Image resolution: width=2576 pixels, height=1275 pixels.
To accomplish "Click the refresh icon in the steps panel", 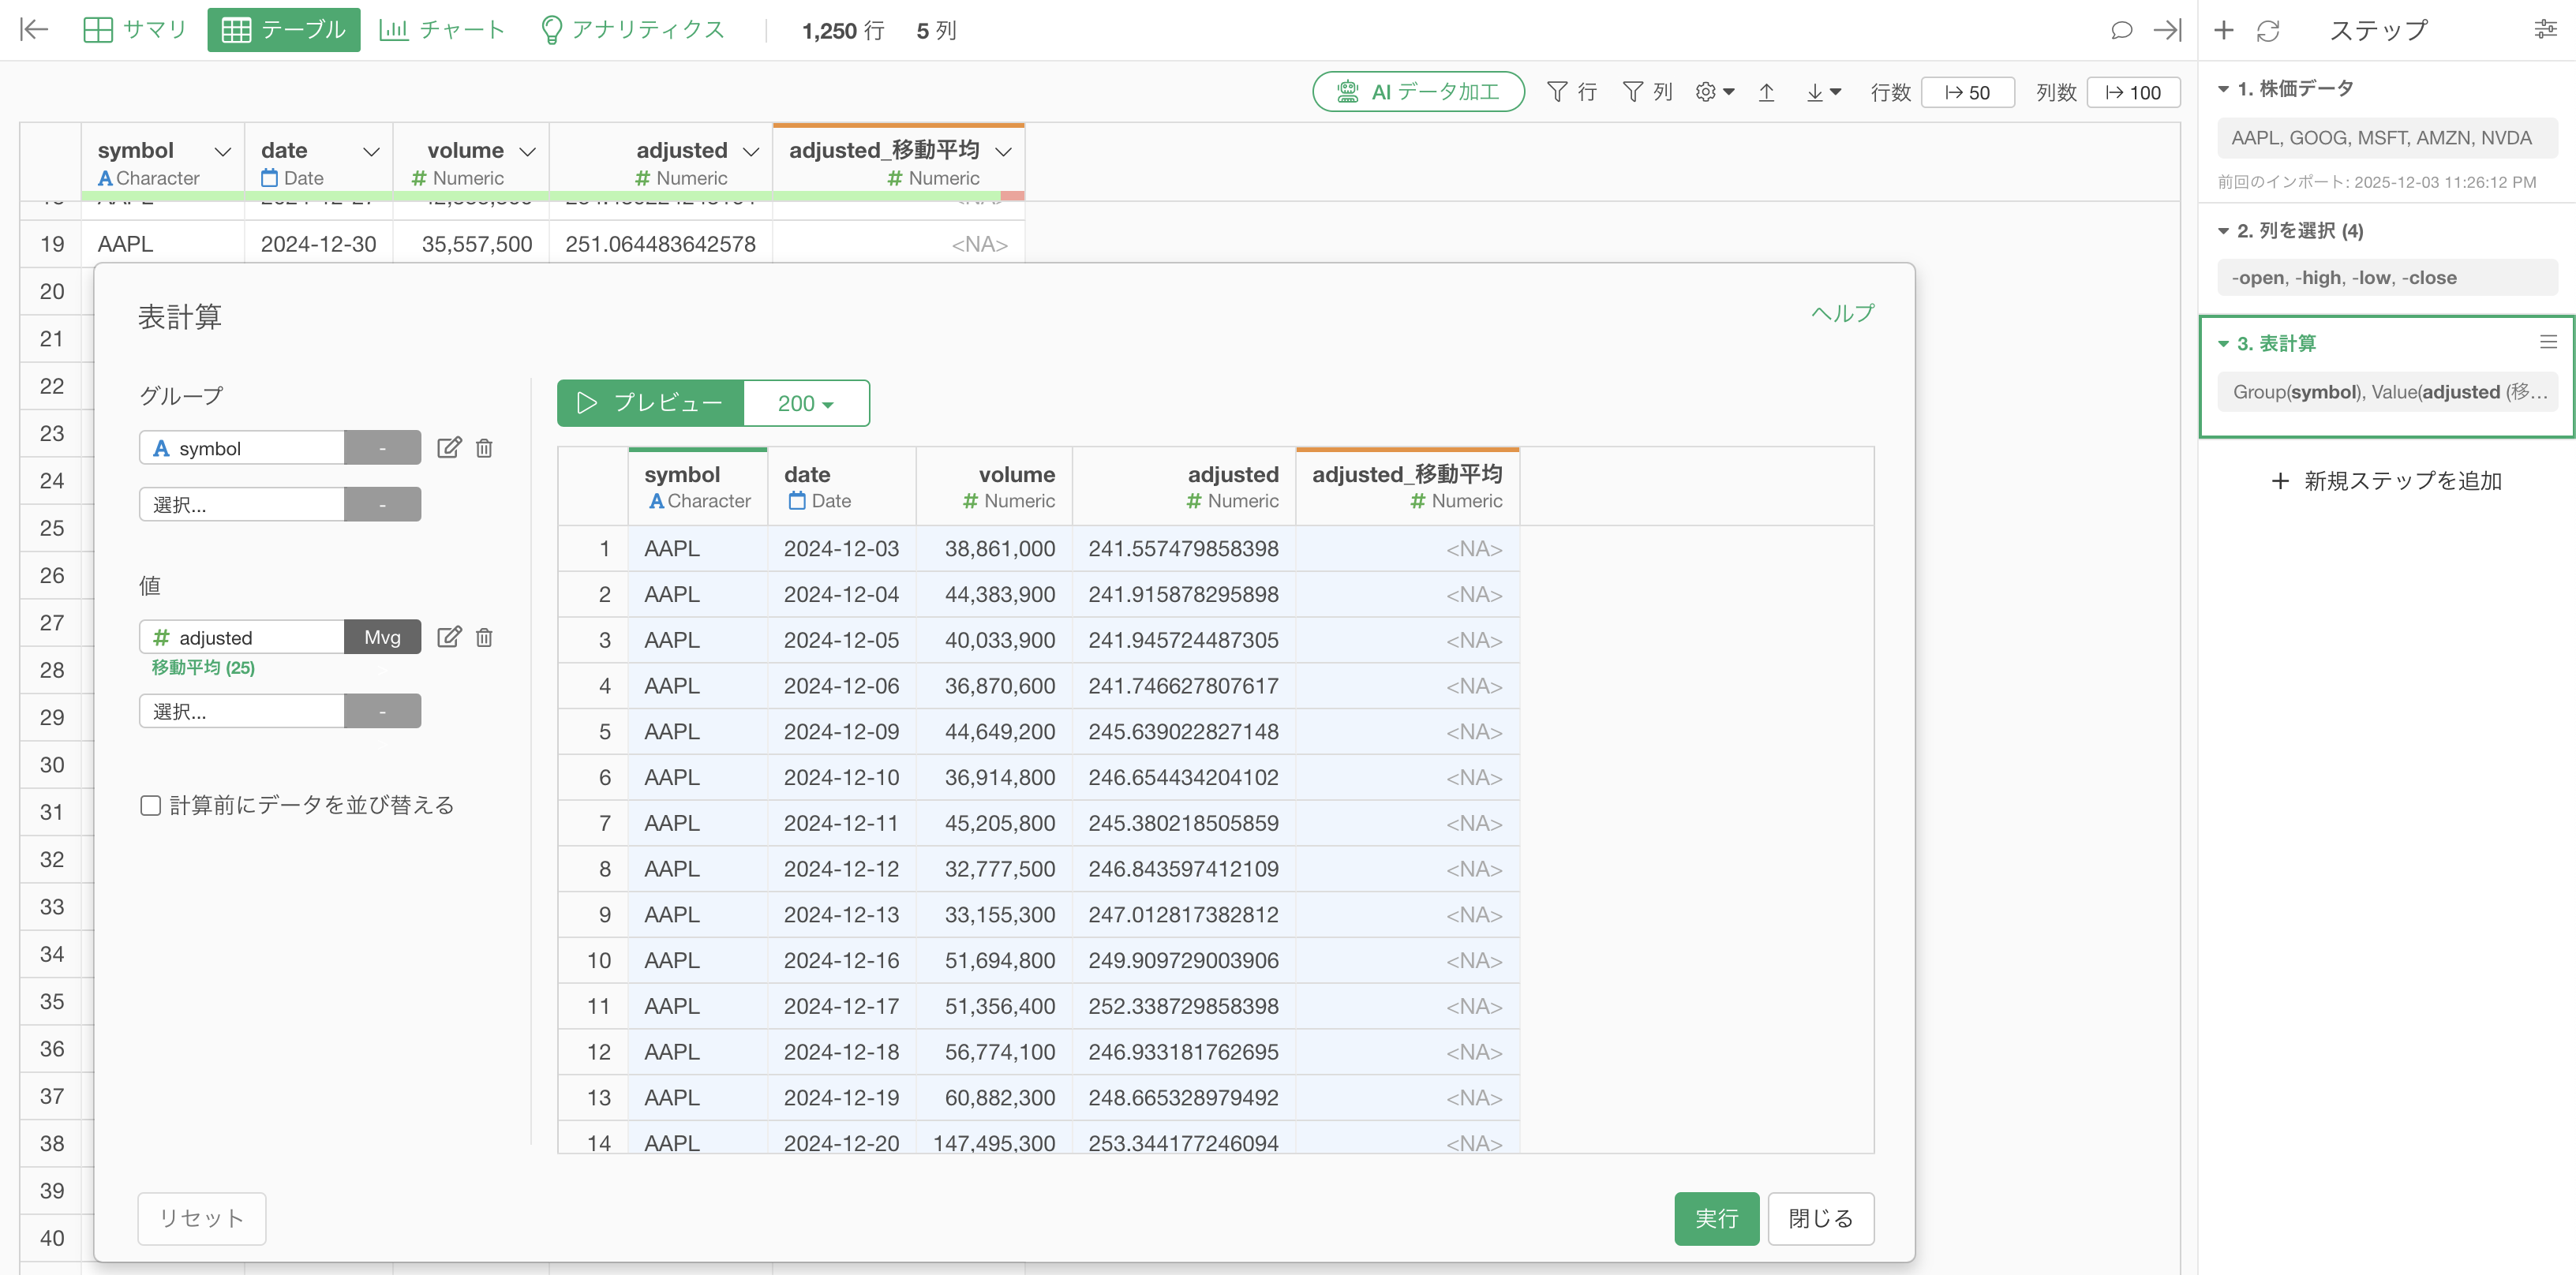I will coord(2267,30).
